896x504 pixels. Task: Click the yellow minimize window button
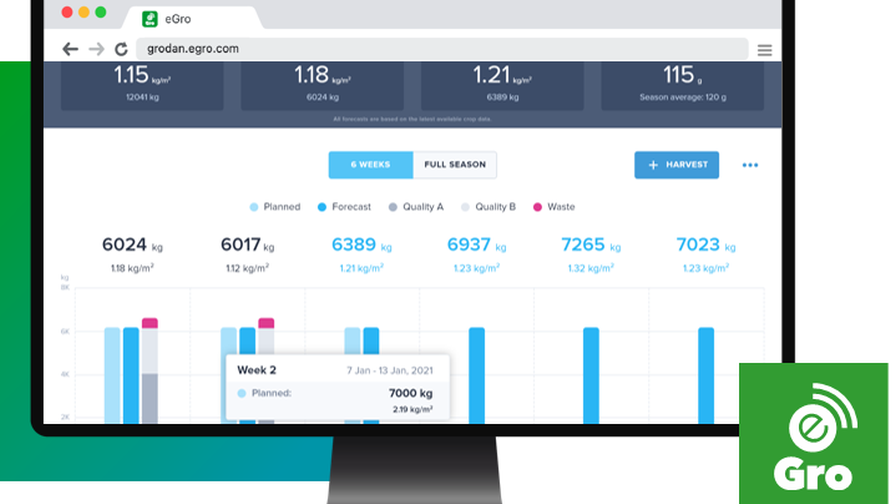(83, 12)
